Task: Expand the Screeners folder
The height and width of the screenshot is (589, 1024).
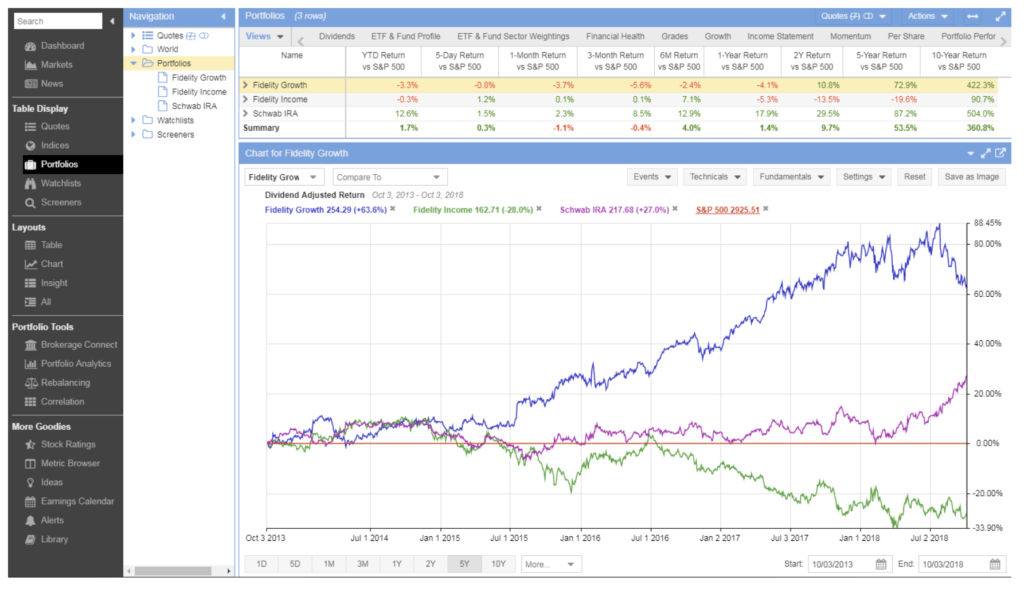Action: tap(134, 135)
